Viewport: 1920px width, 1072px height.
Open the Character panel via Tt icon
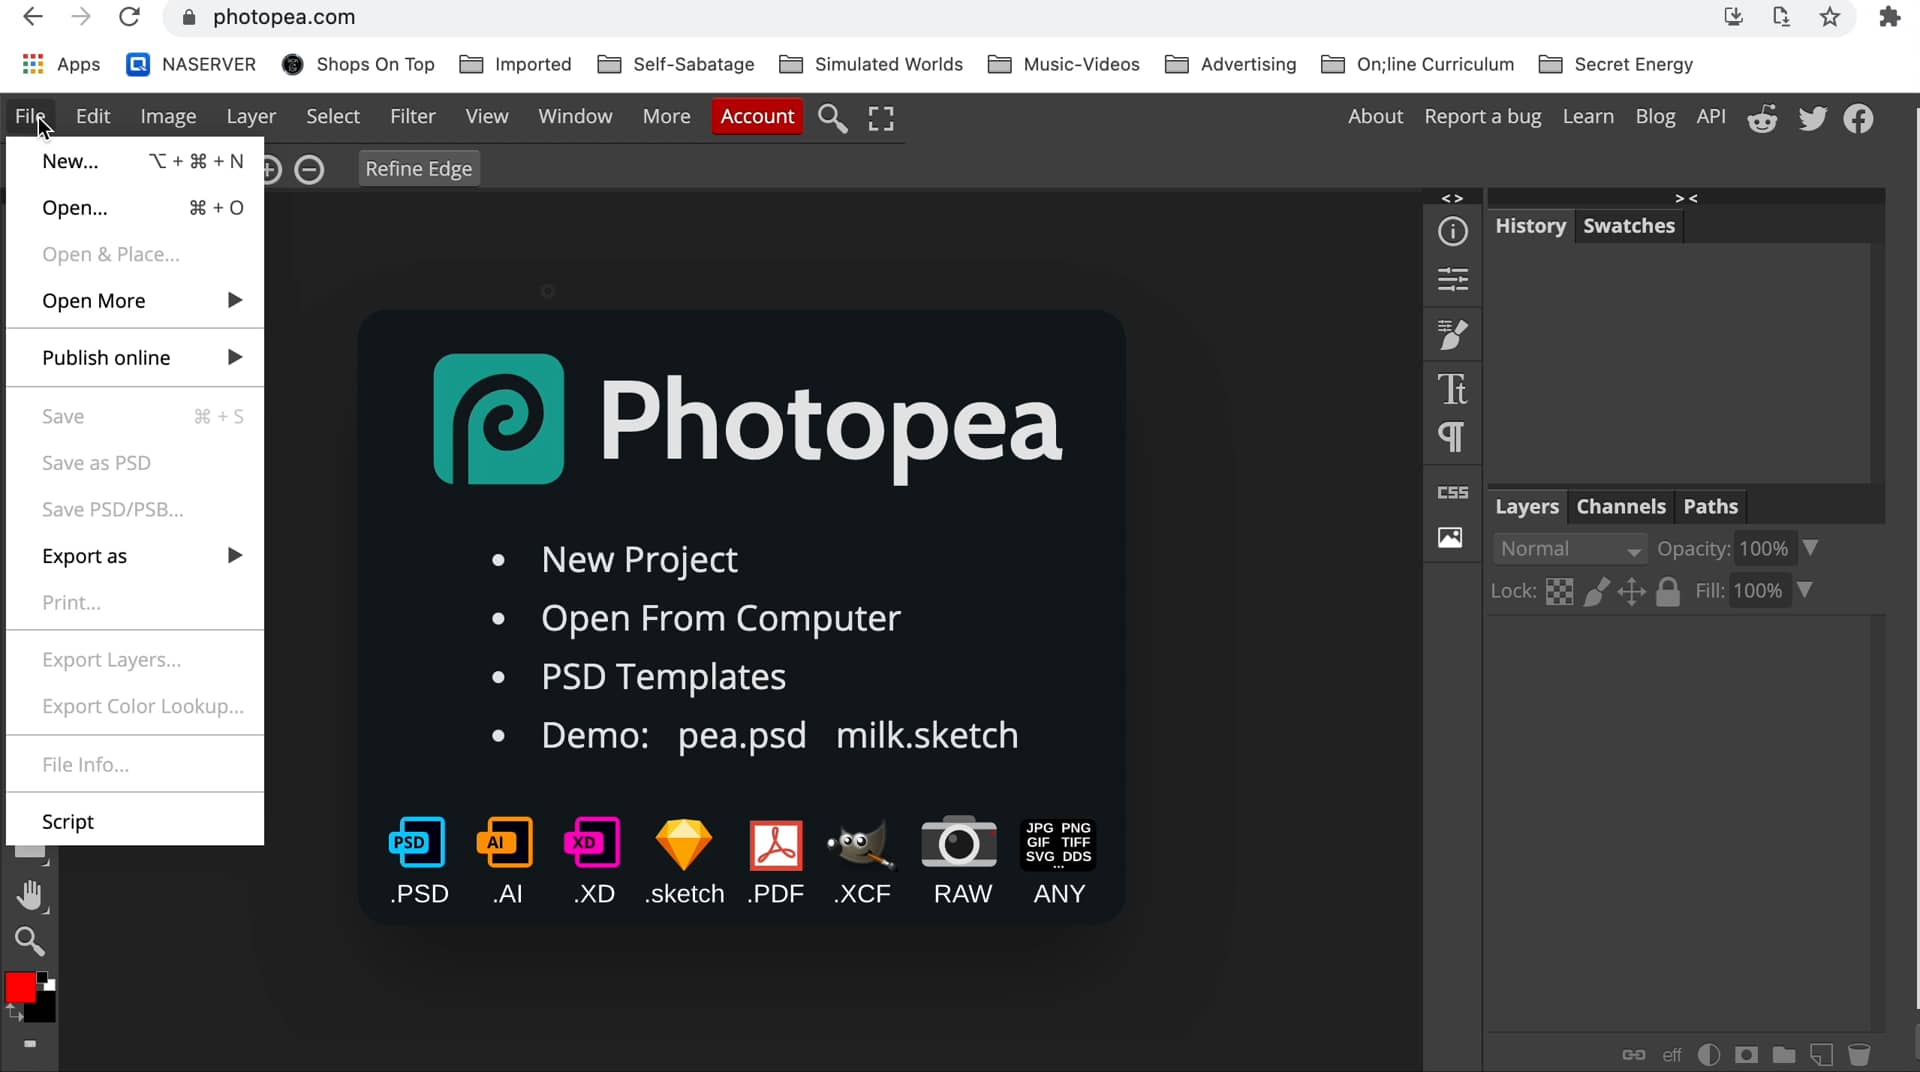click(1453, 389)
